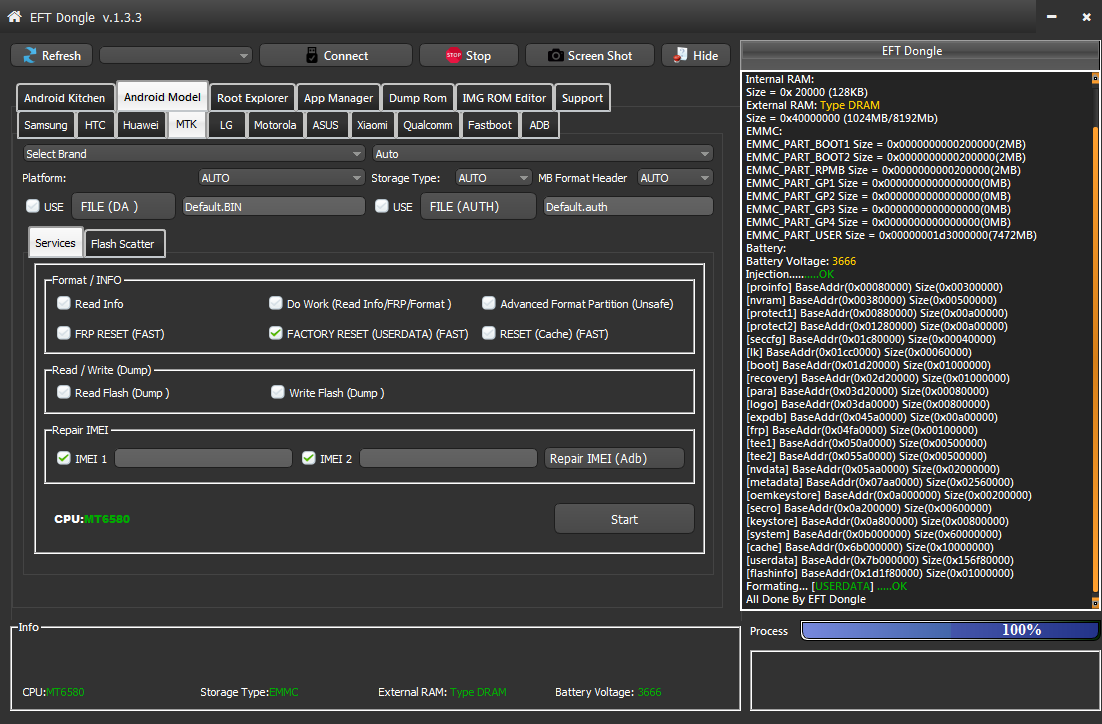This screenshot has height=724, width=1102.
Task: Select the Android Model tab
Action: [x=162, y=97]
